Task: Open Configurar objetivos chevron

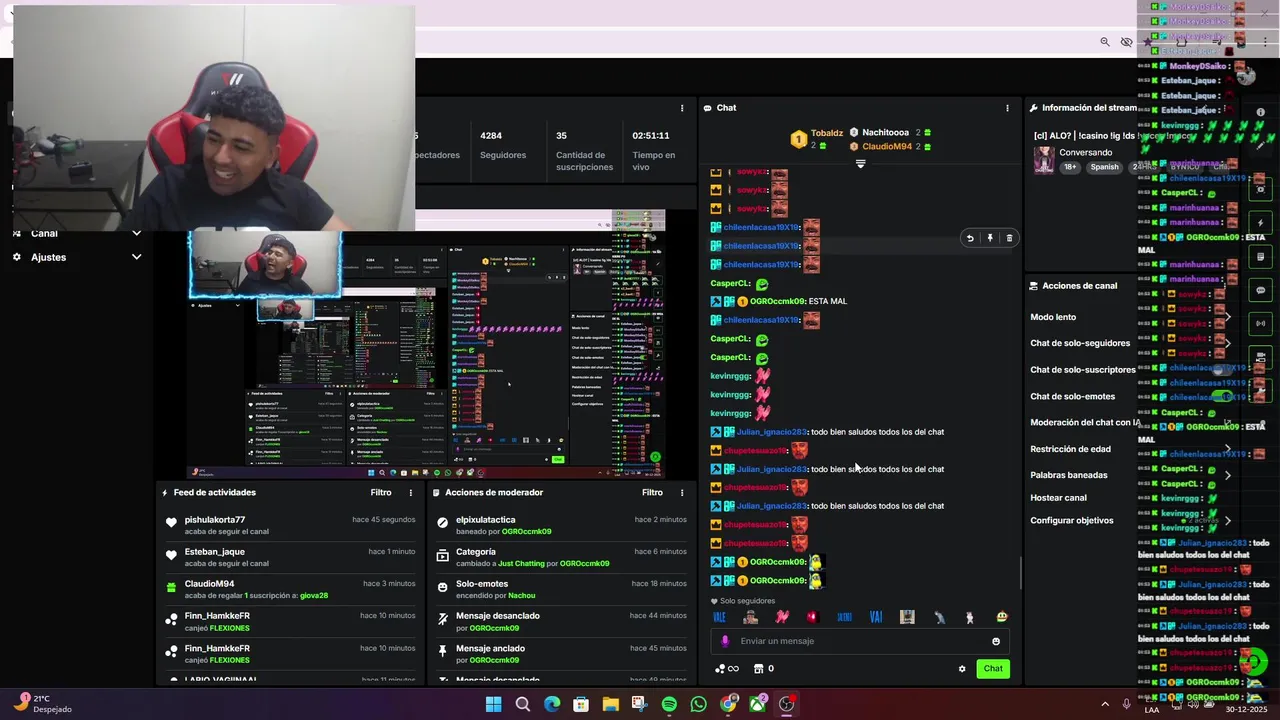Action: (x=1228, y=520)
